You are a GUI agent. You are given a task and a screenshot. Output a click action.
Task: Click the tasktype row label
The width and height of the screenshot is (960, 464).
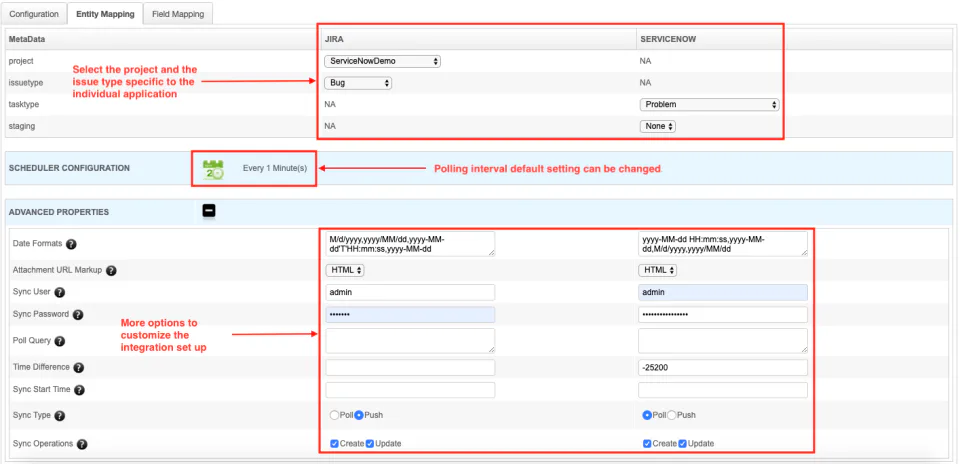24,105
